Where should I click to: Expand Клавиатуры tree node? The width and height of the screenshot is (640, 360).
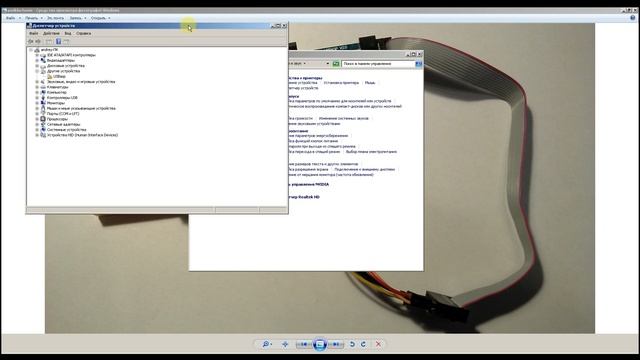37,87
